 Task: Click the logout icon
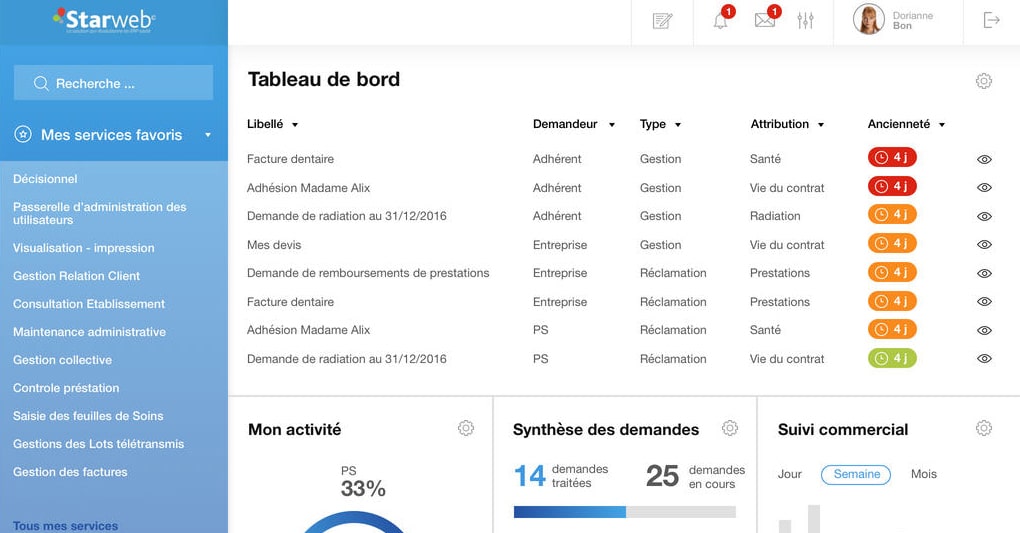[x=991, y=20]
